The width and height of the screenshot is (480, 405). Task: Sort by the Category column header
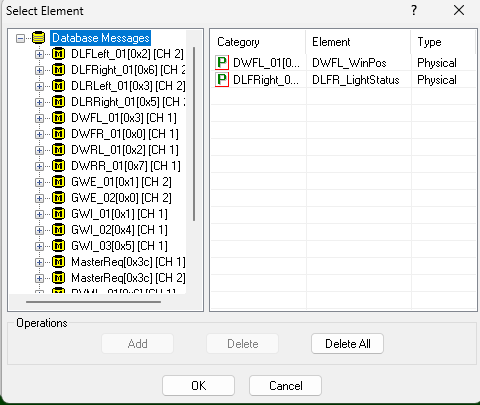(x=258, y=42)
